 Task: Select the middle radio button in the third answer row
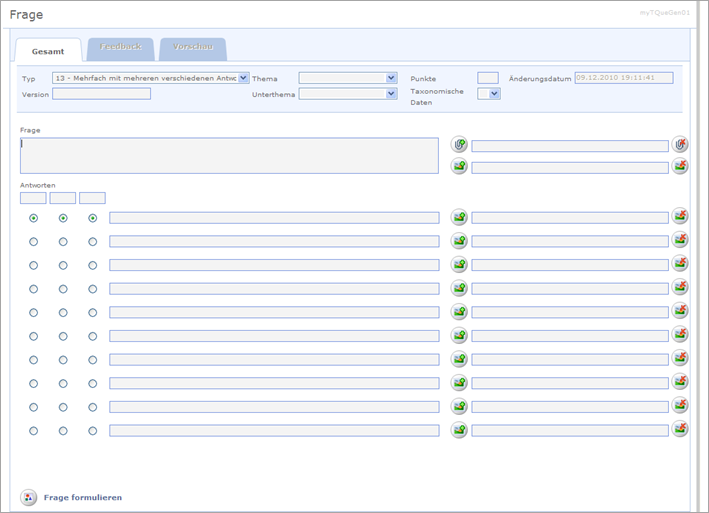(x=63, y=265)
